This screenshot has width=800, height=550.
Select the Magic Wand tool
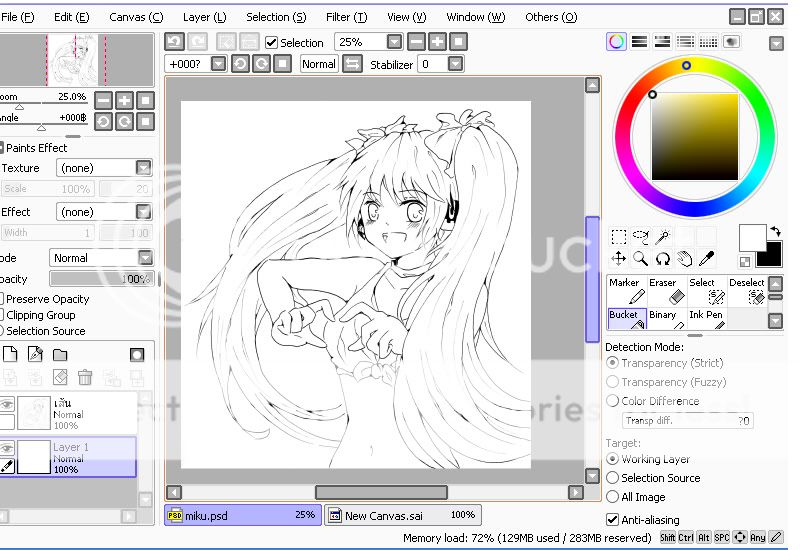point(662,237)
